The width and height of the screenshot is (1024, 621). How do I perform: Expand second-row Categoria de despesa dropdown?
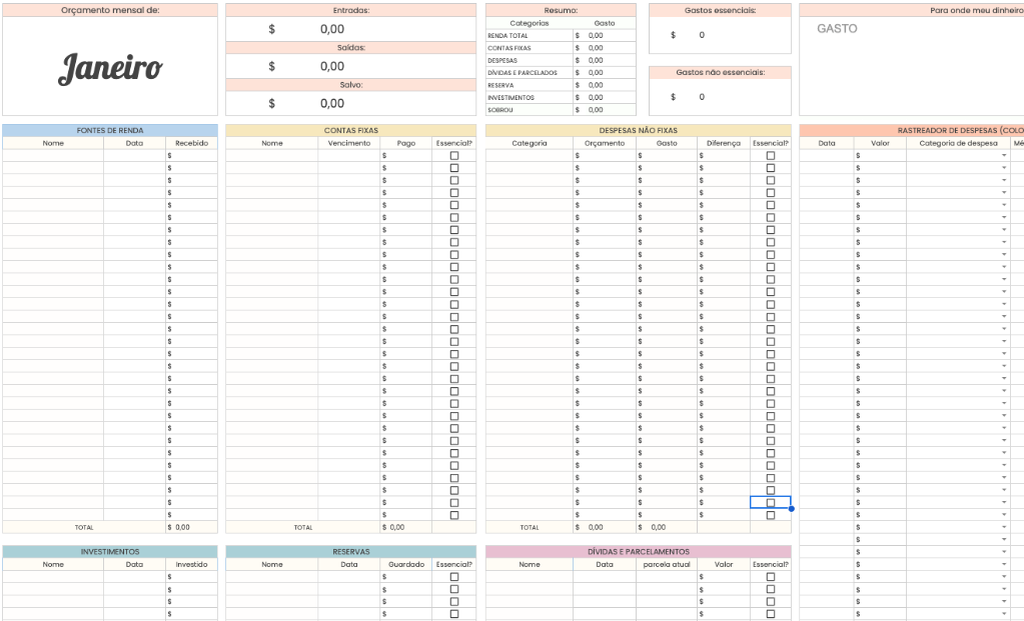[1004, 168]
